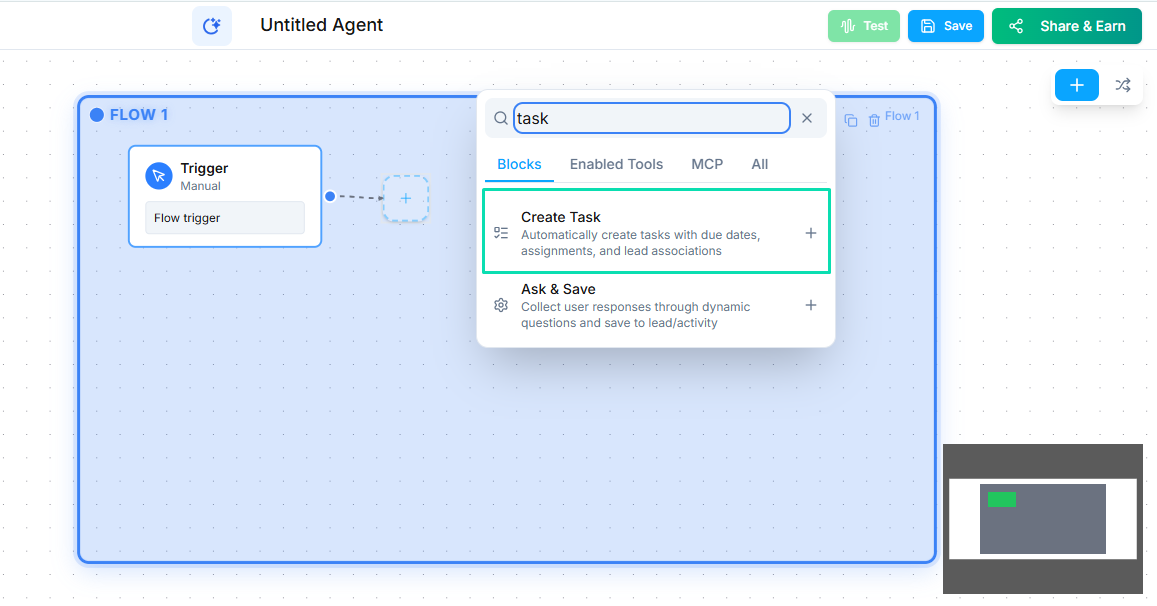
Task: Switch to the Blocks tab
Action: 519,164
